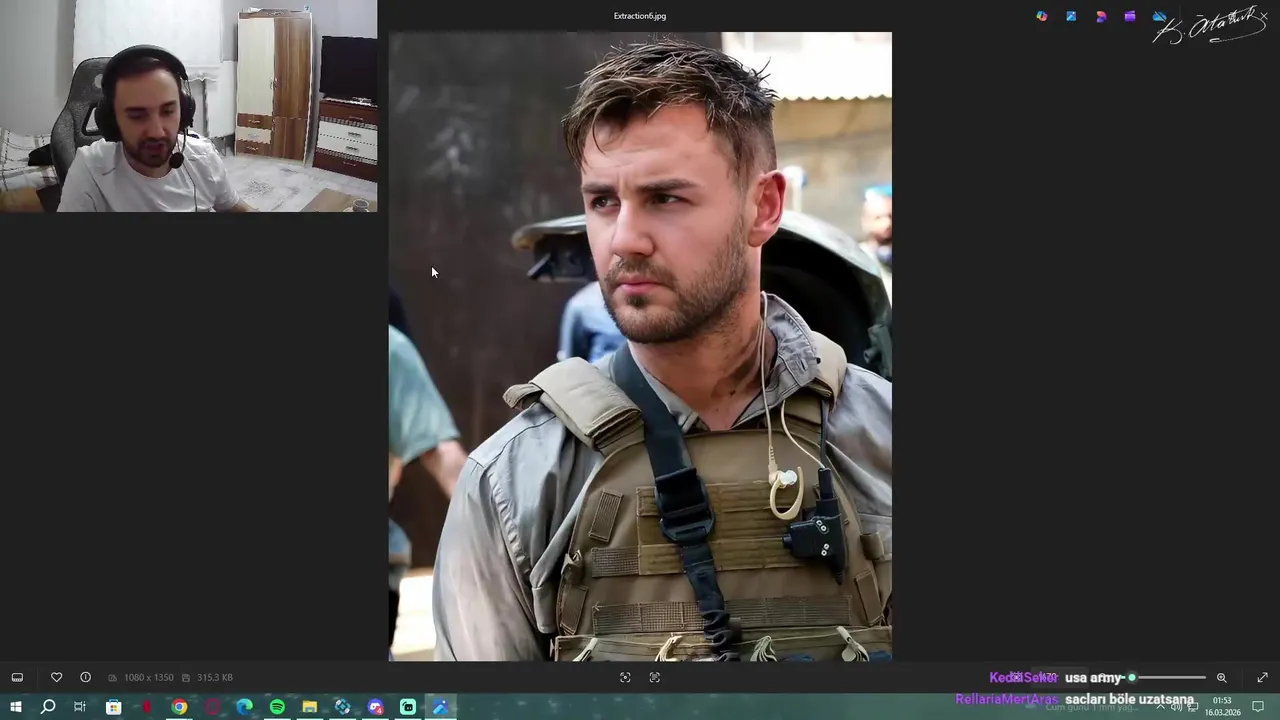
Task: Open the notification center icon
Action: (x=1258, y=707)
